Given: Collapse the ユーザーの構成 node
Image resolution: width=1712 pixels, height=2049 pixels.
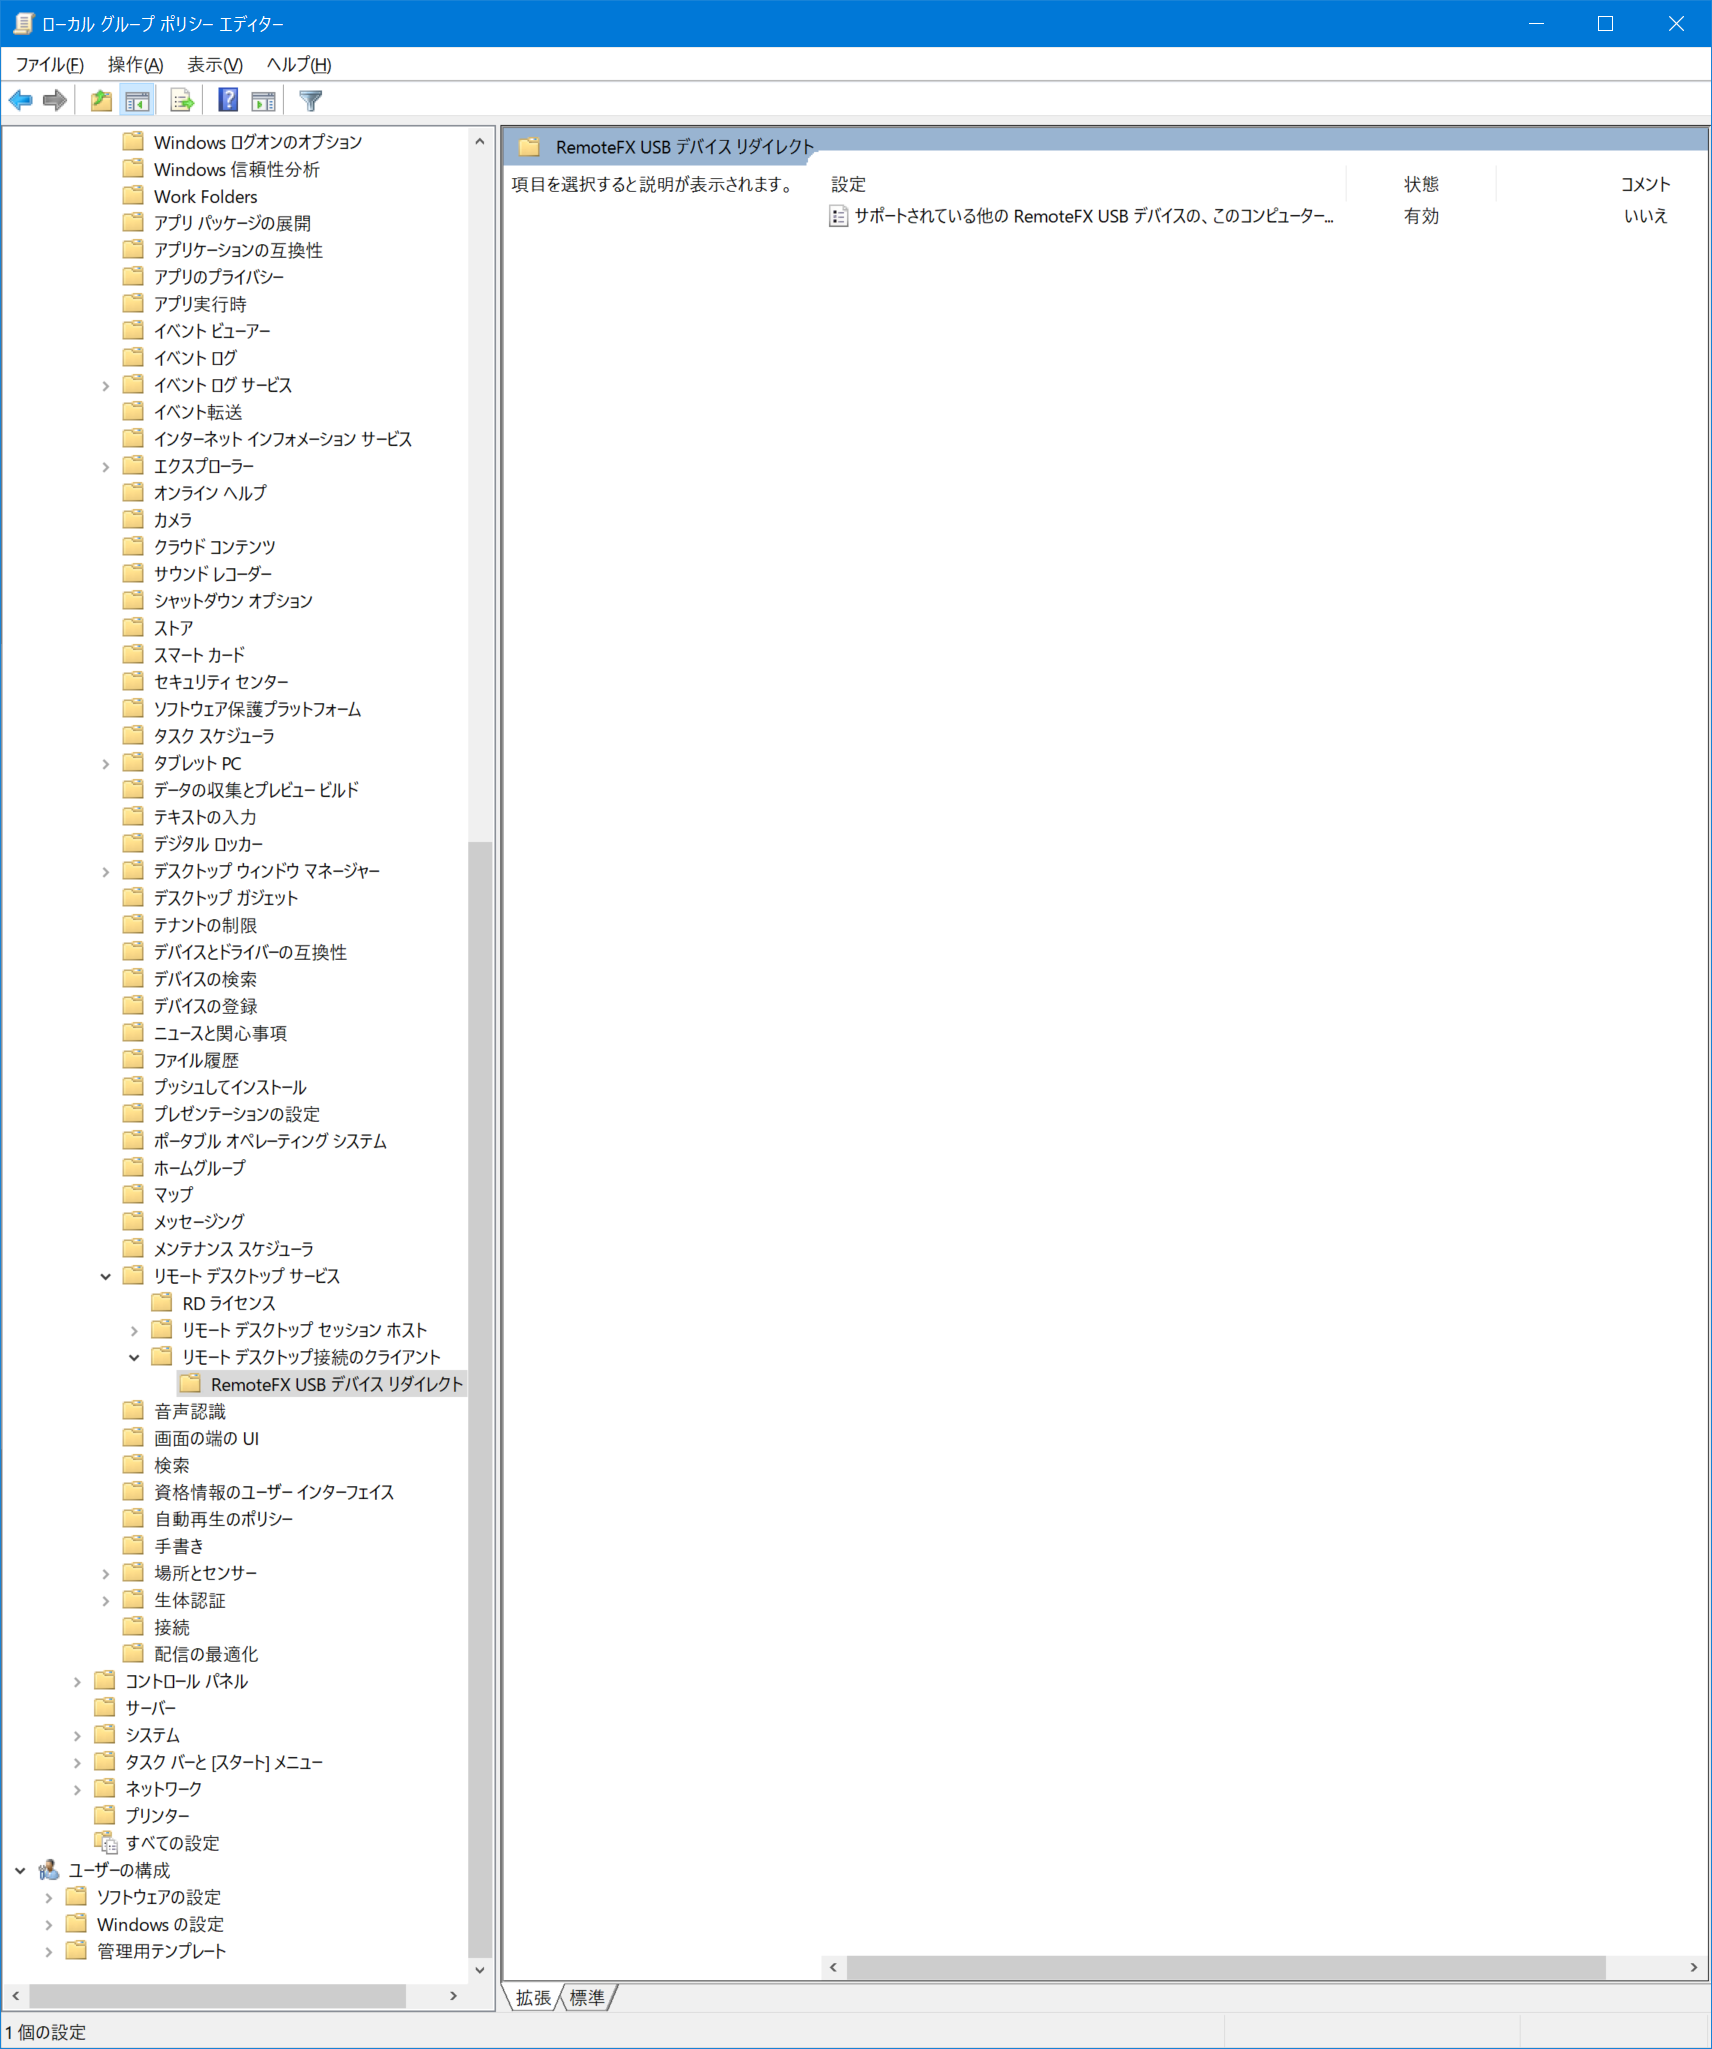Looking at the screenshot, I should coord(20,1870).
